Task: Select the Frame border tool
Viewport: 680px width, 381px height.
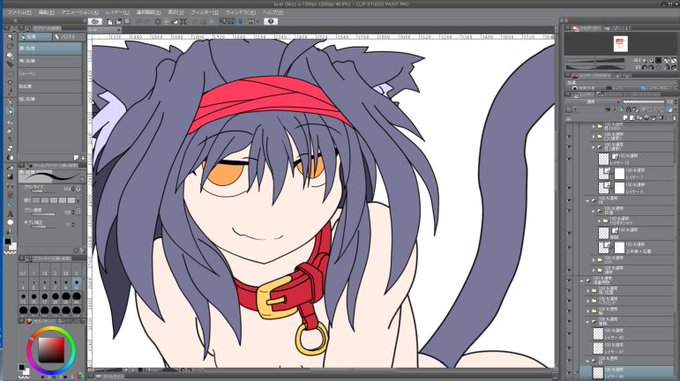Action: point(10,195)
